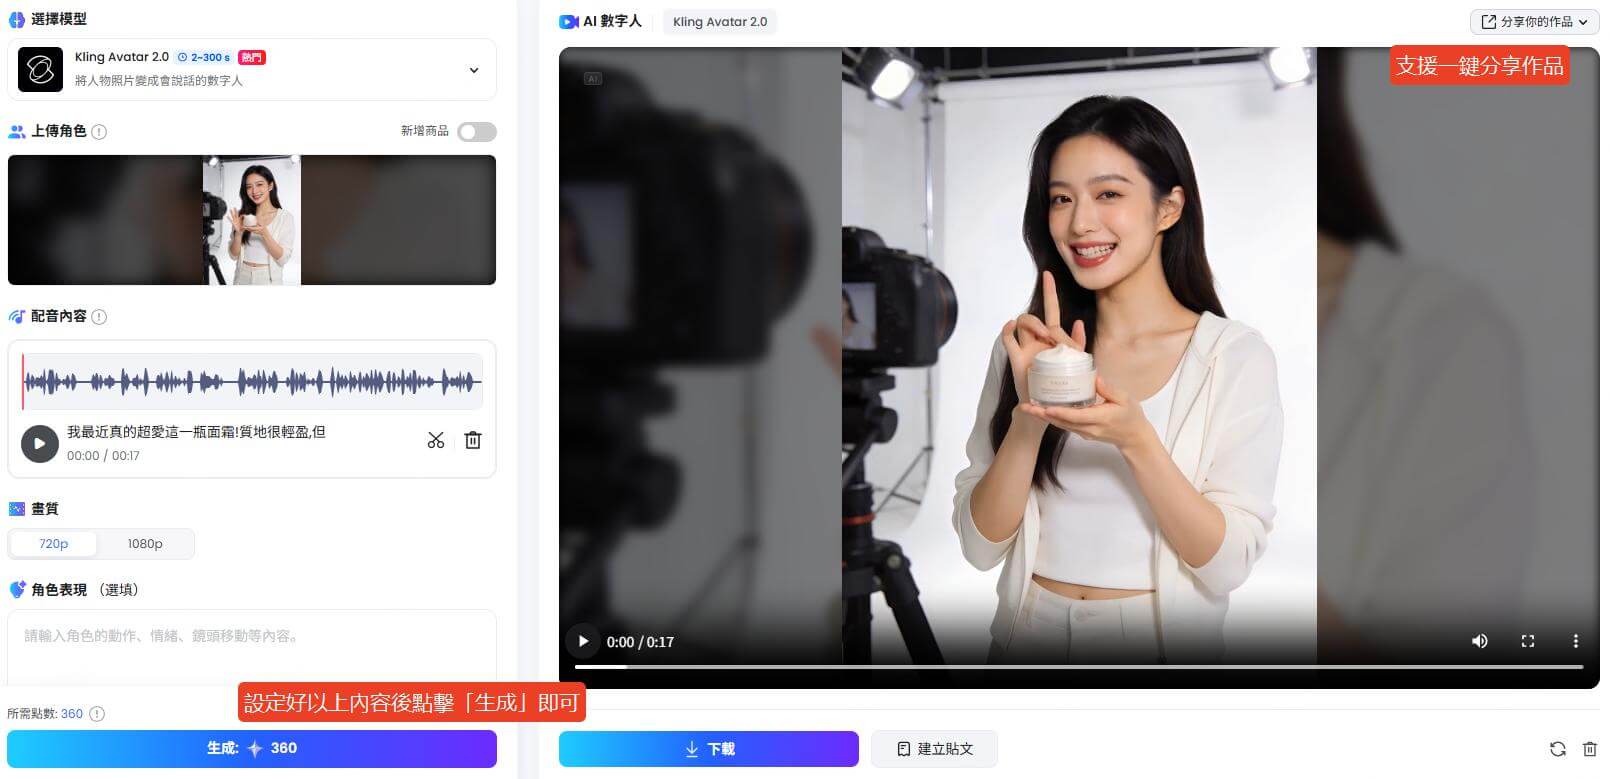Click the info icon beside 配音內容

tap(99, 316)
